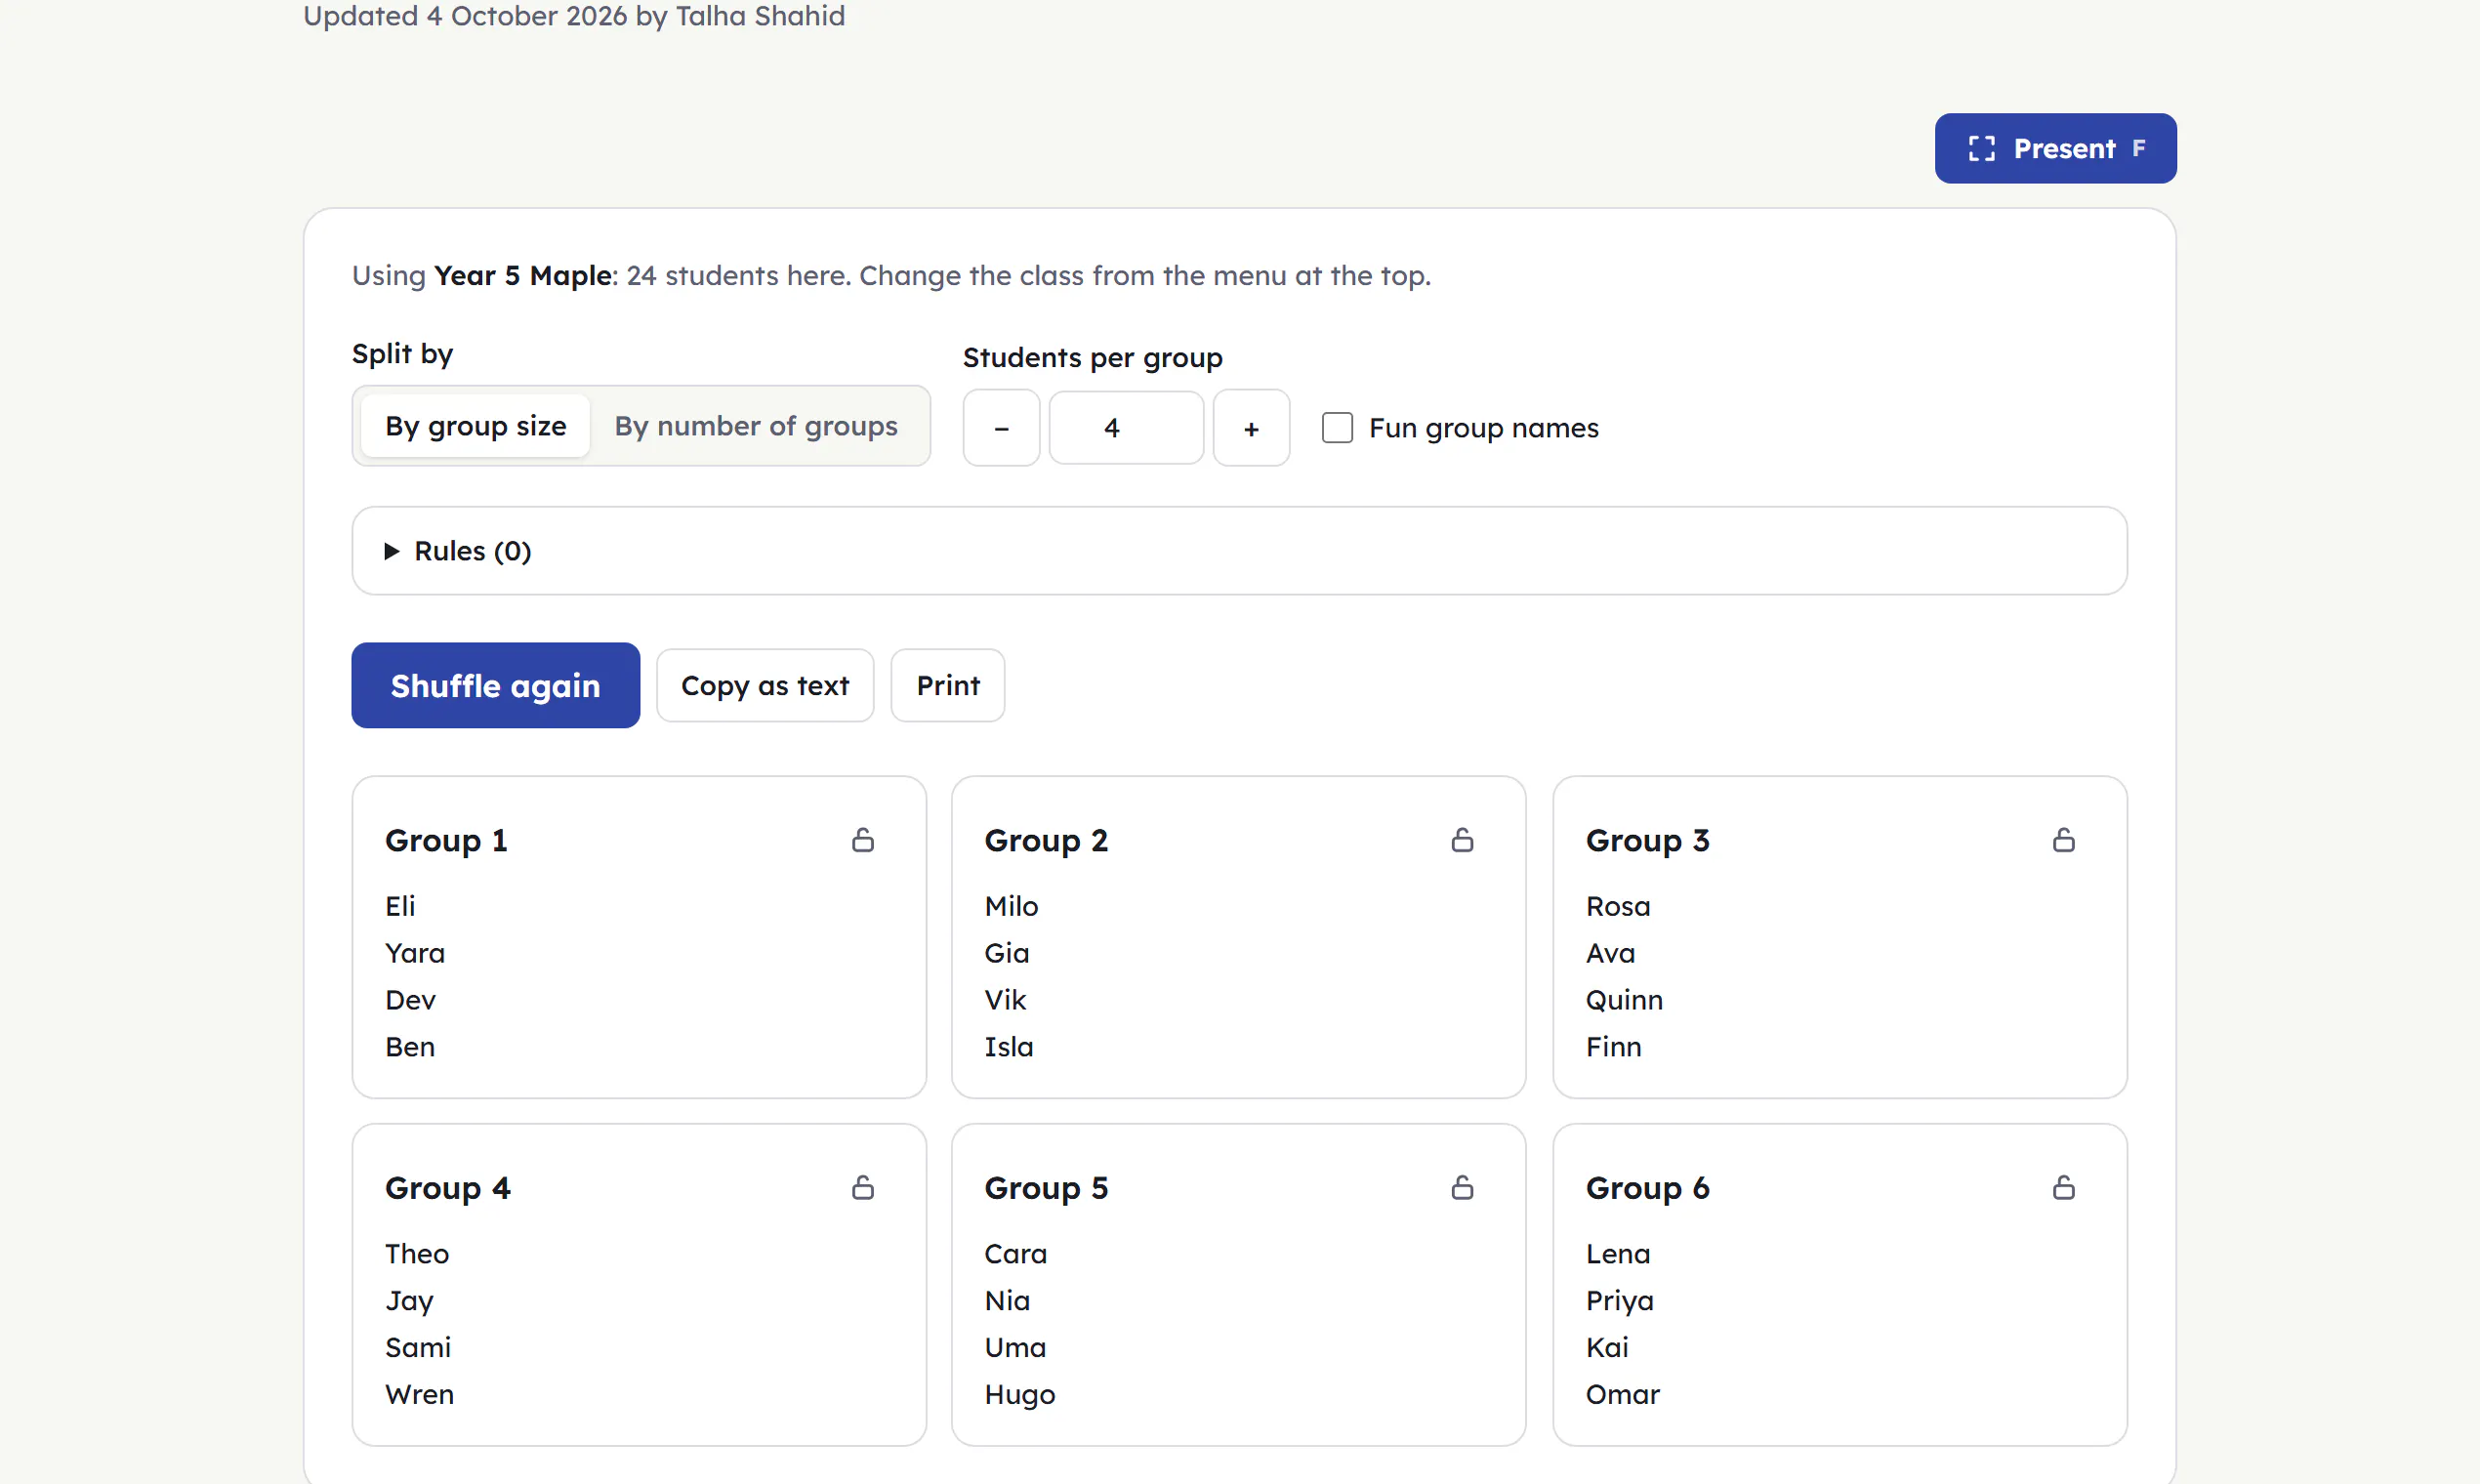The height and width of the screenshot is (1484, 2480).
Task: Lock Group 1 with its padlock icon
Action: point(863,840)
